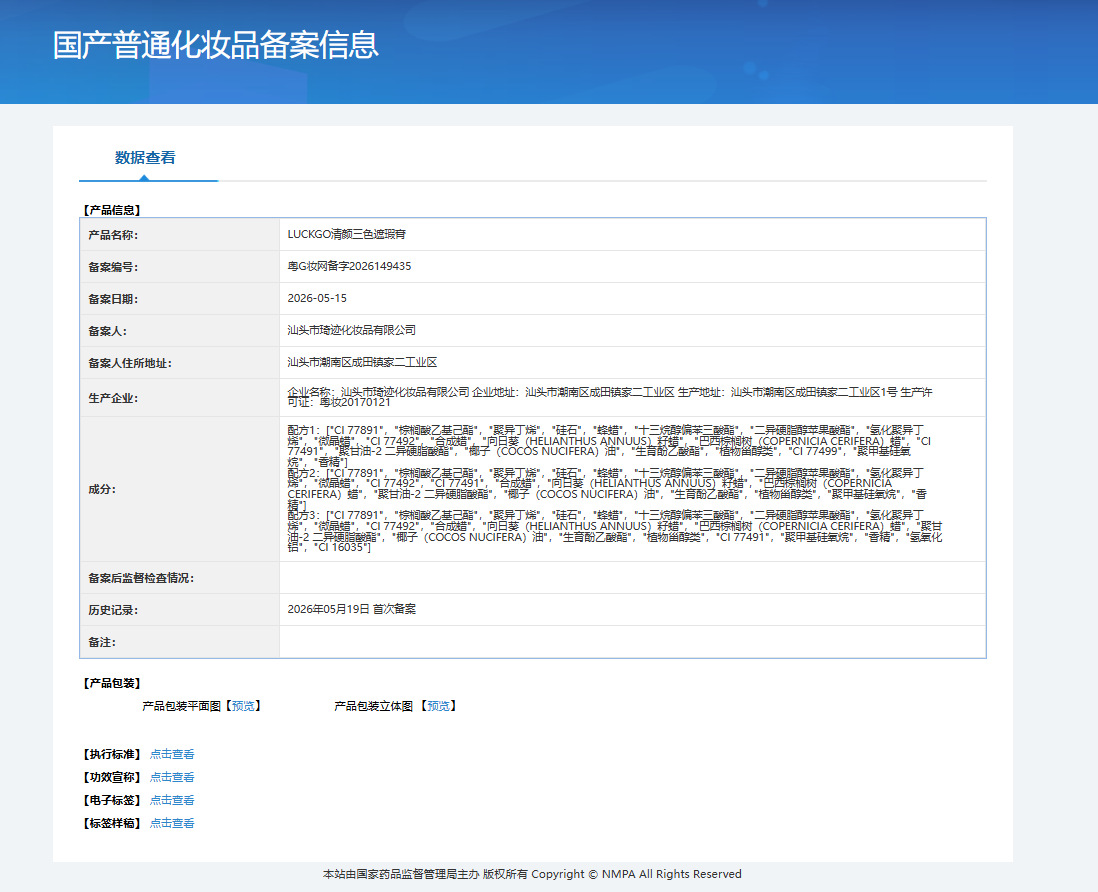This screenshot has width=1098, height=892.
Task: Click the 【标签样稿】 label
Action: pos(112,823)
